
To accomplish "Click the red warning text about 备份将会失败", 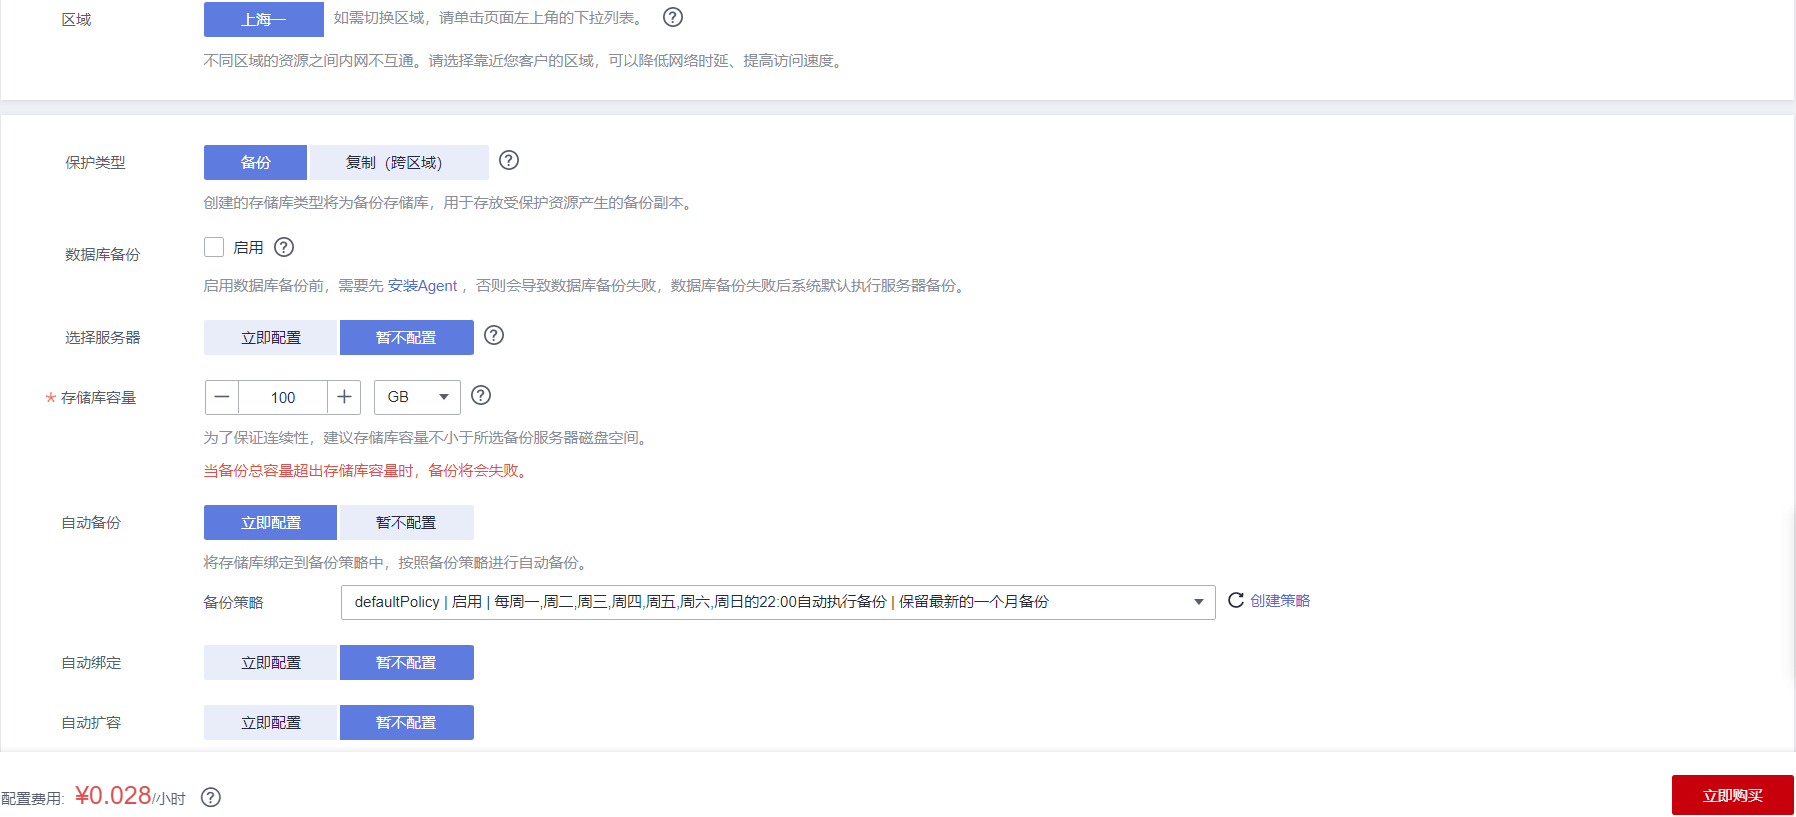I will point(367,470).
